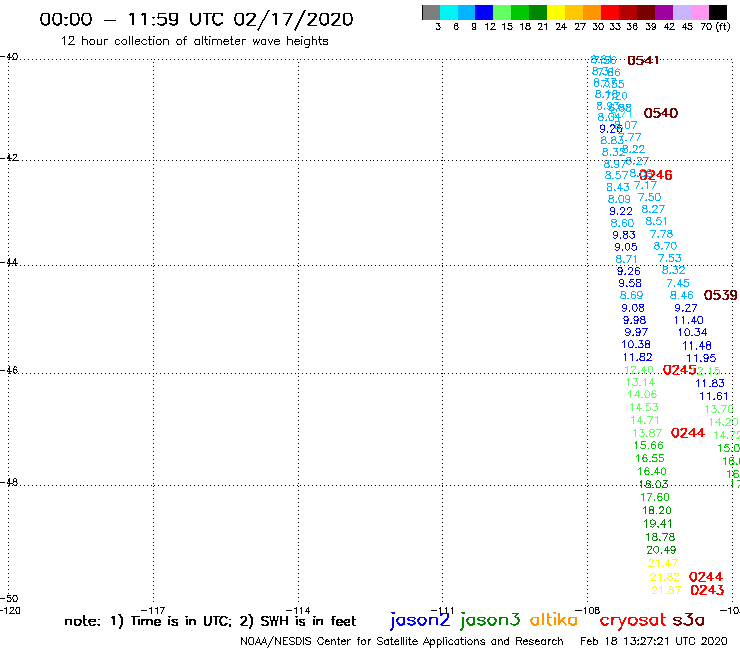Click the wave height value 10.34
Image resolution: width=740 pixels, height=650 pixels.
[x=692, y=332]
